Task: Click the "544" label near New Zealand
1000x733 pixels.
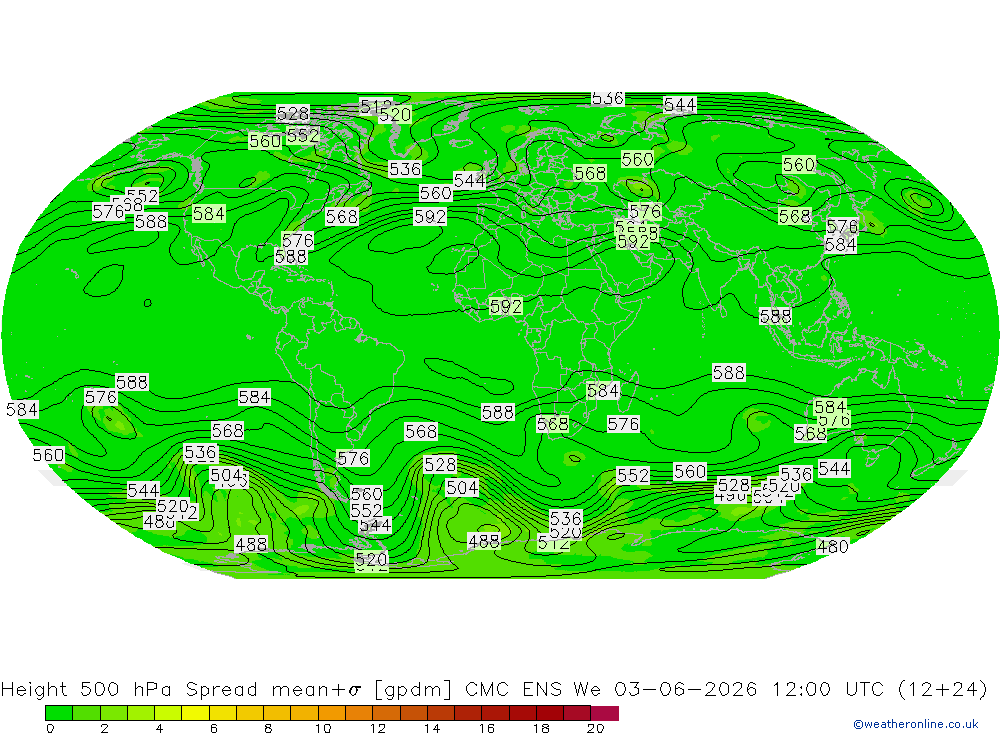Action: pos(834,469)
